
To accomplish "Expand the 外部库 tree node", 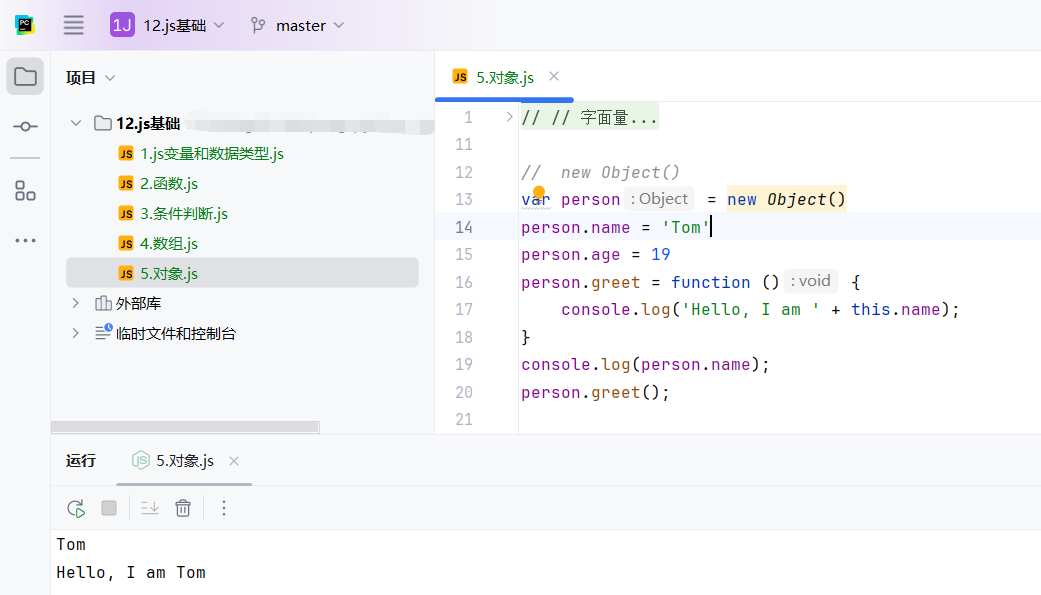I will coord(75,303).
